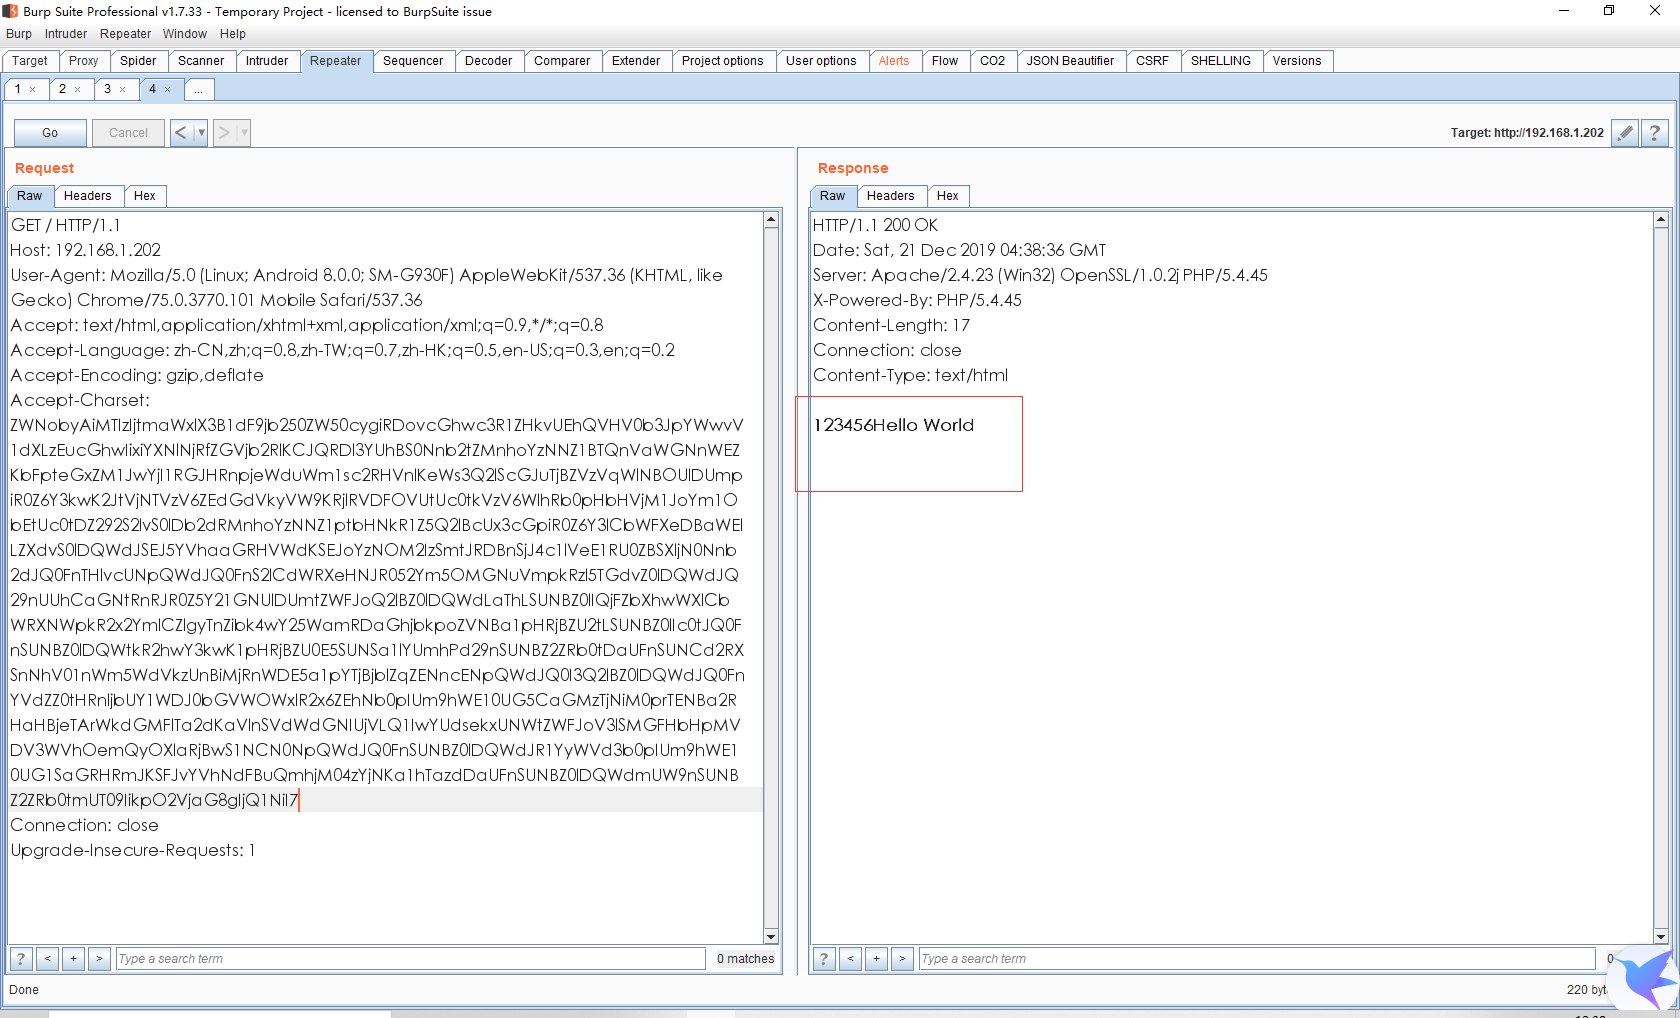Jump to previous search match in the Response pane
Screen dimensions: 1680x1018
pyautogui.click(x=850, y=959)
